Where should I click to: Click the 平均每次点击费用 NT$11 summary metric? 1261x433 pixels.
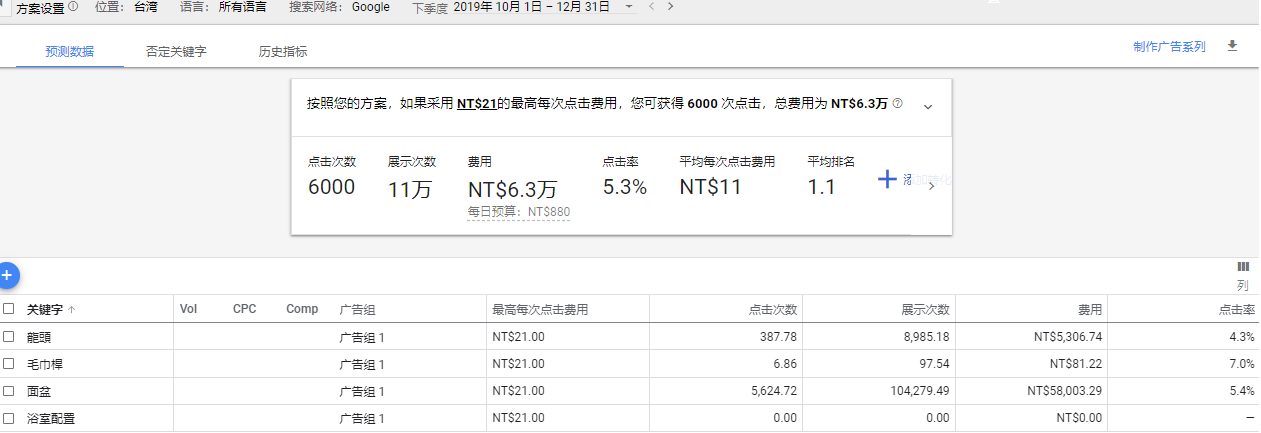(x=728, y=176)
